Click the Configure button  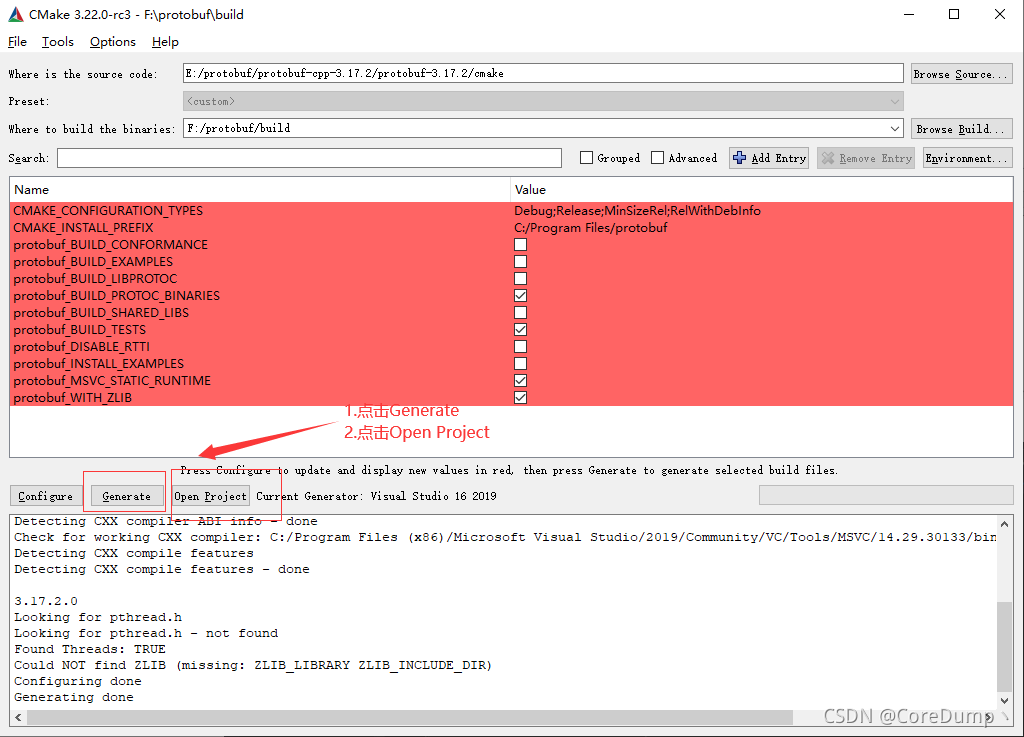coord(46,496)
